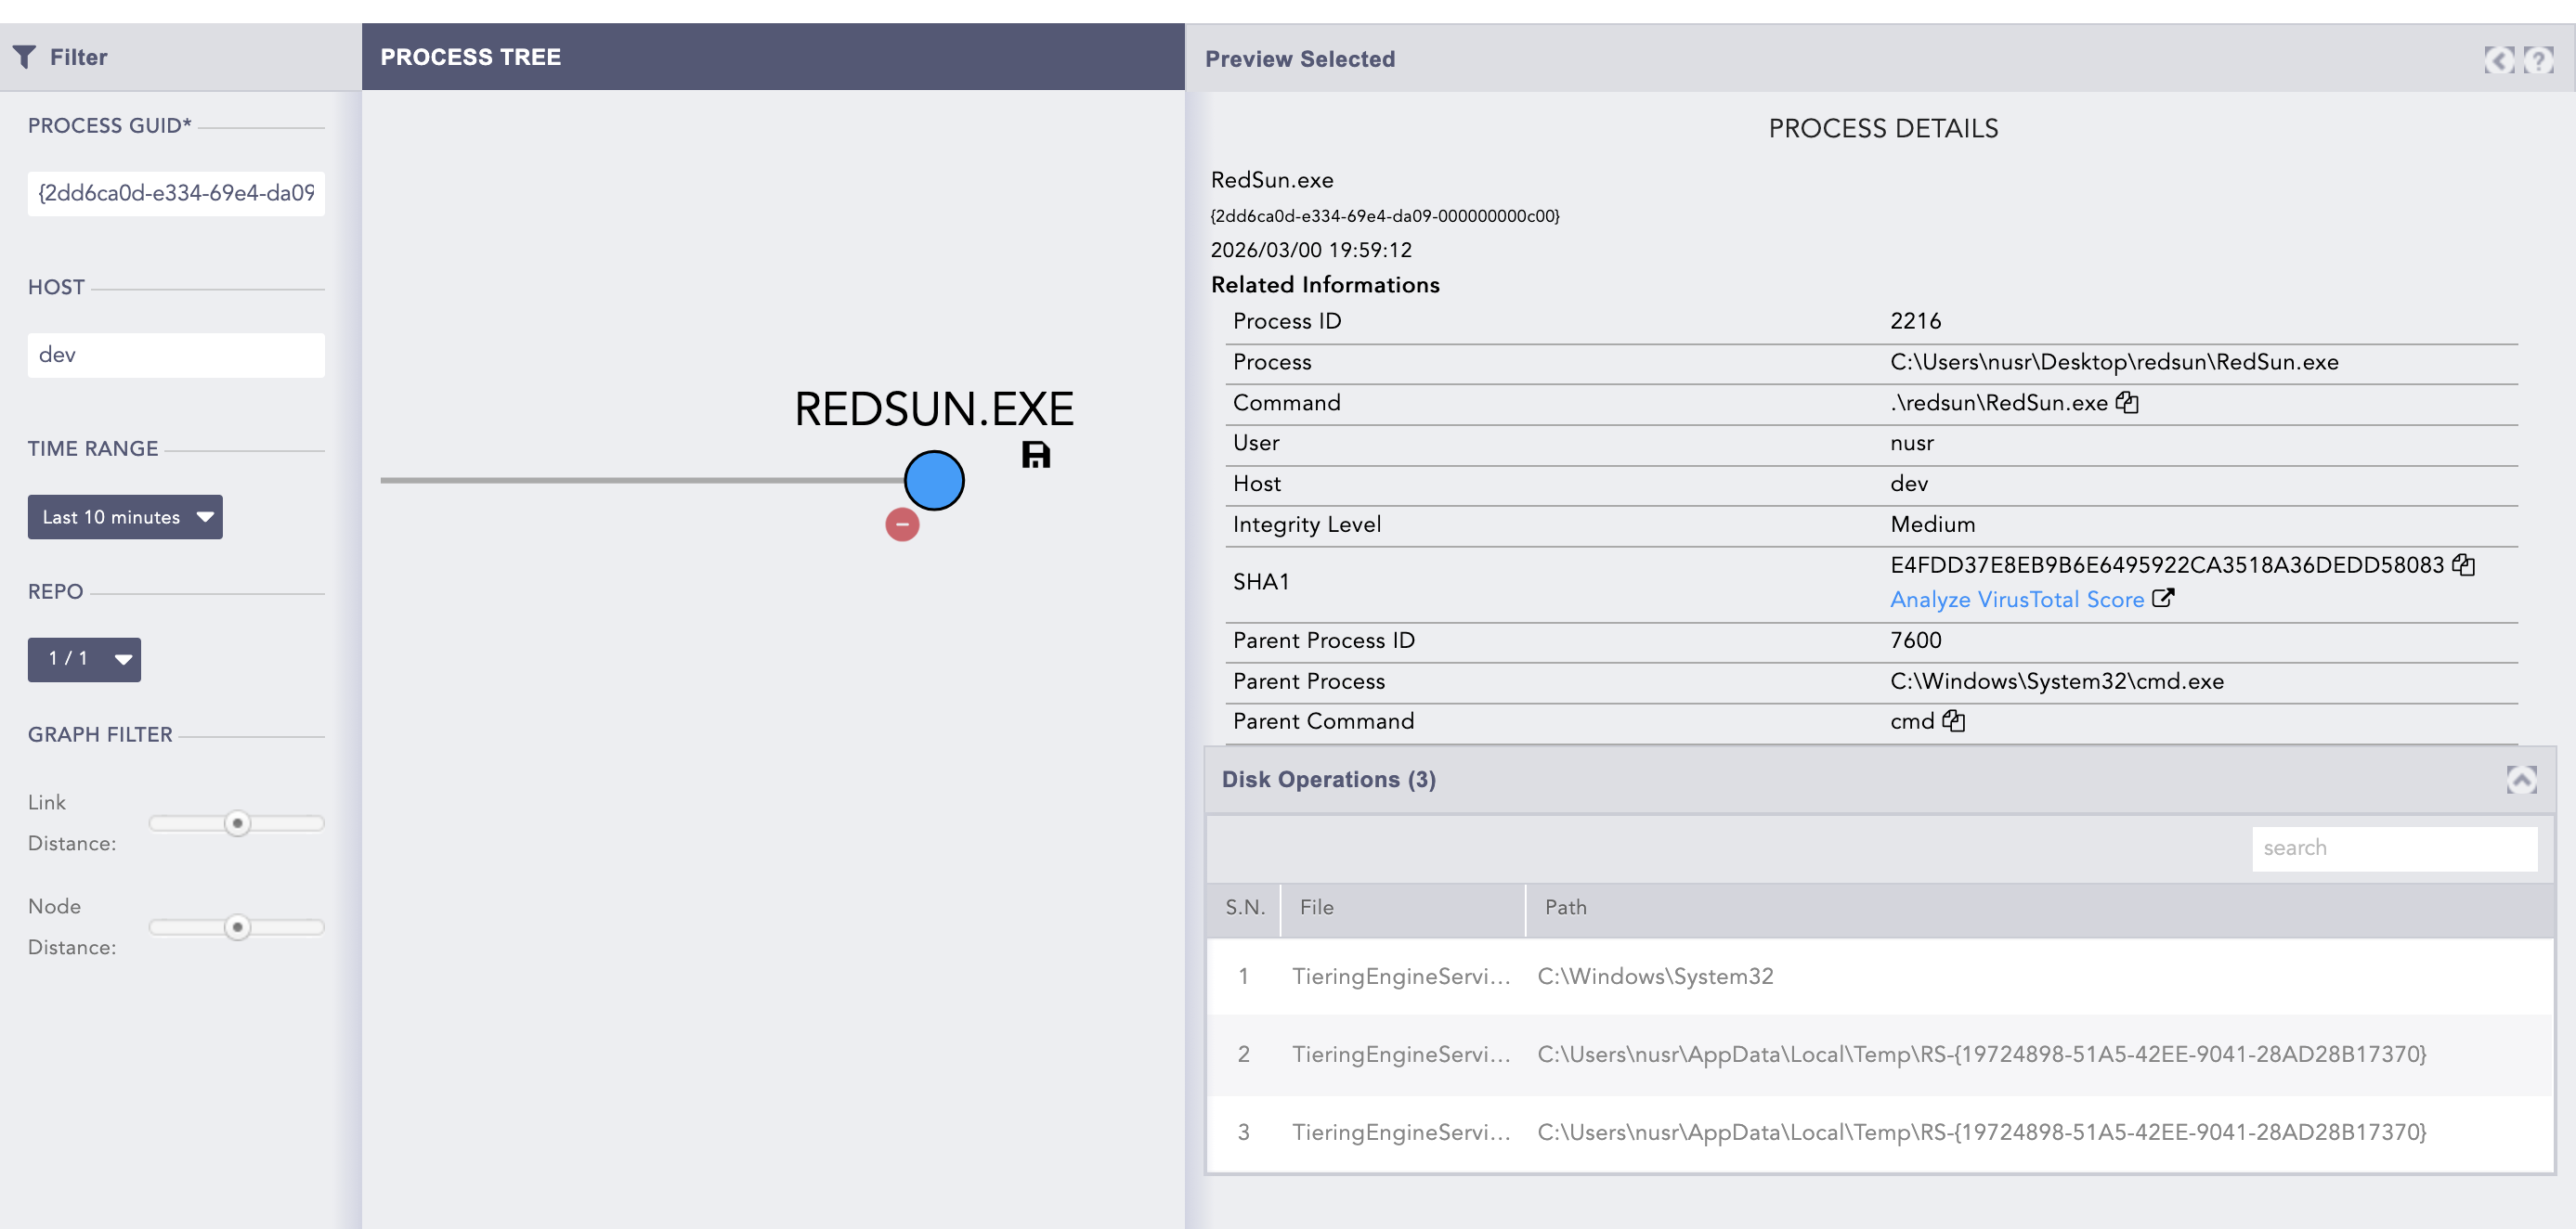Sort by the Path column header
2576x1229 pixels.
(1565, 908)
